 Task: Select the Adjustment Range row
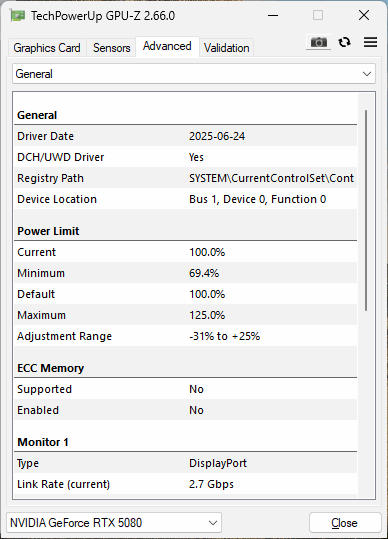click(186, 336)
